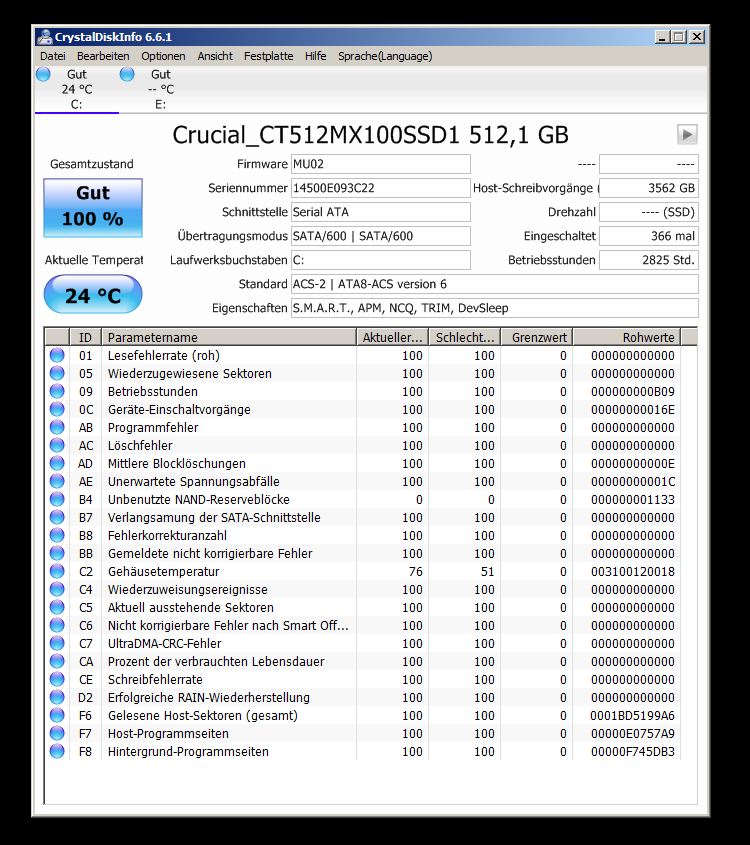Viewport: 750px width, 845px height.
Task: Minimize the CrystalDiskInfo window
Action: click(662, 37)
